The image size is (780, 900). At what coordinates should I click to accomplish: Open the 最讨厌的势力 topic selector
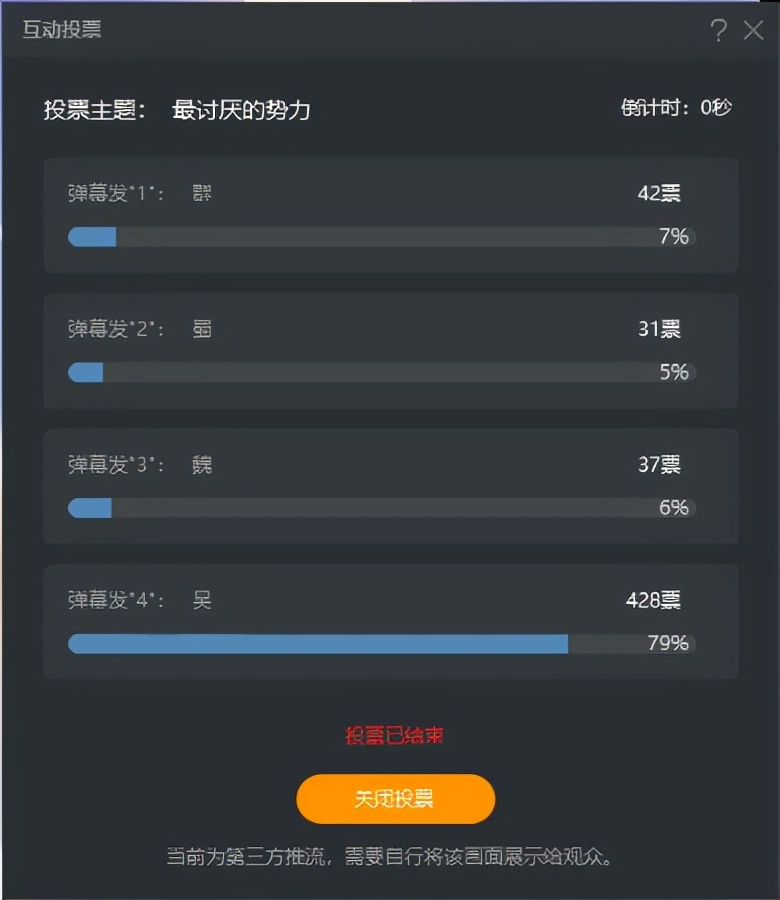click(x=242, y=108)
